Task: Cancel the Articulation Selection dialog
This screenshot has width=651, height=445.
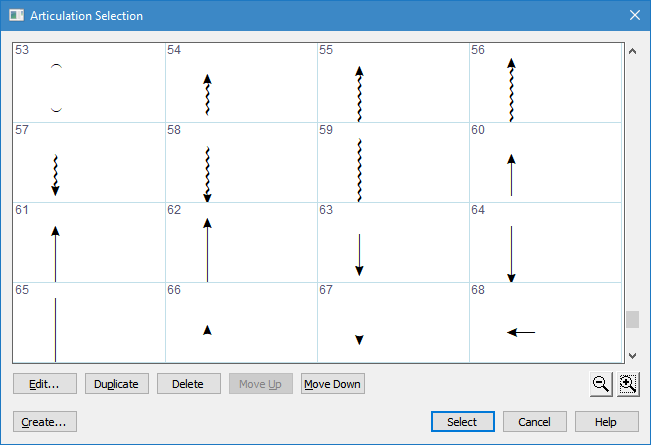Action: tap(534, 422)
